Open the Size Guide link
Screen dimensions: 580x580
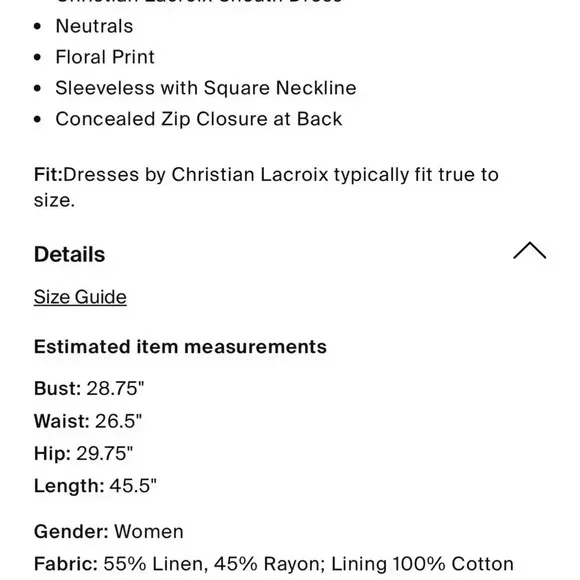click(80, 297)
